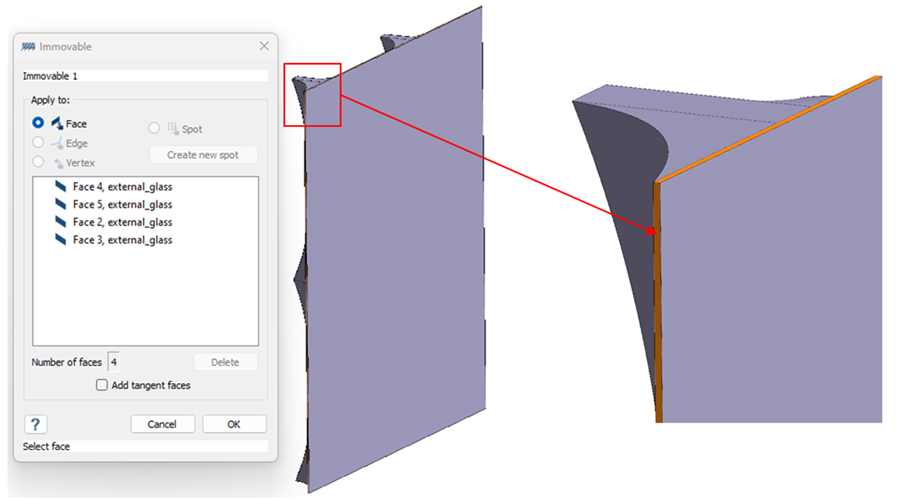Select the Spot radio button

coord(154,128)
